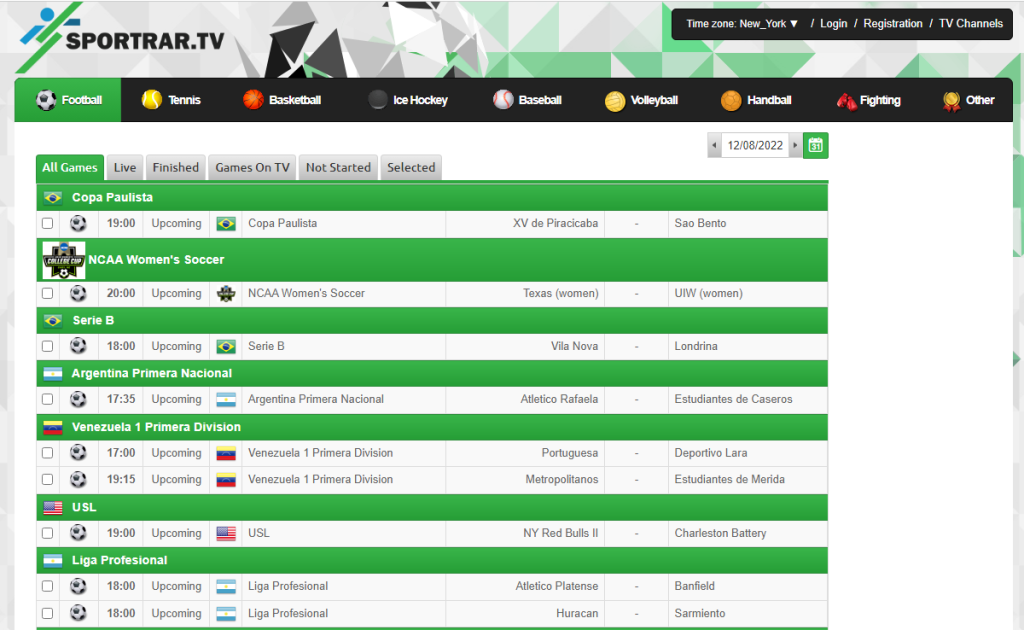Screen dimensions: 1024x630
Task: Open the Baseball section
Action: [527, 100]
